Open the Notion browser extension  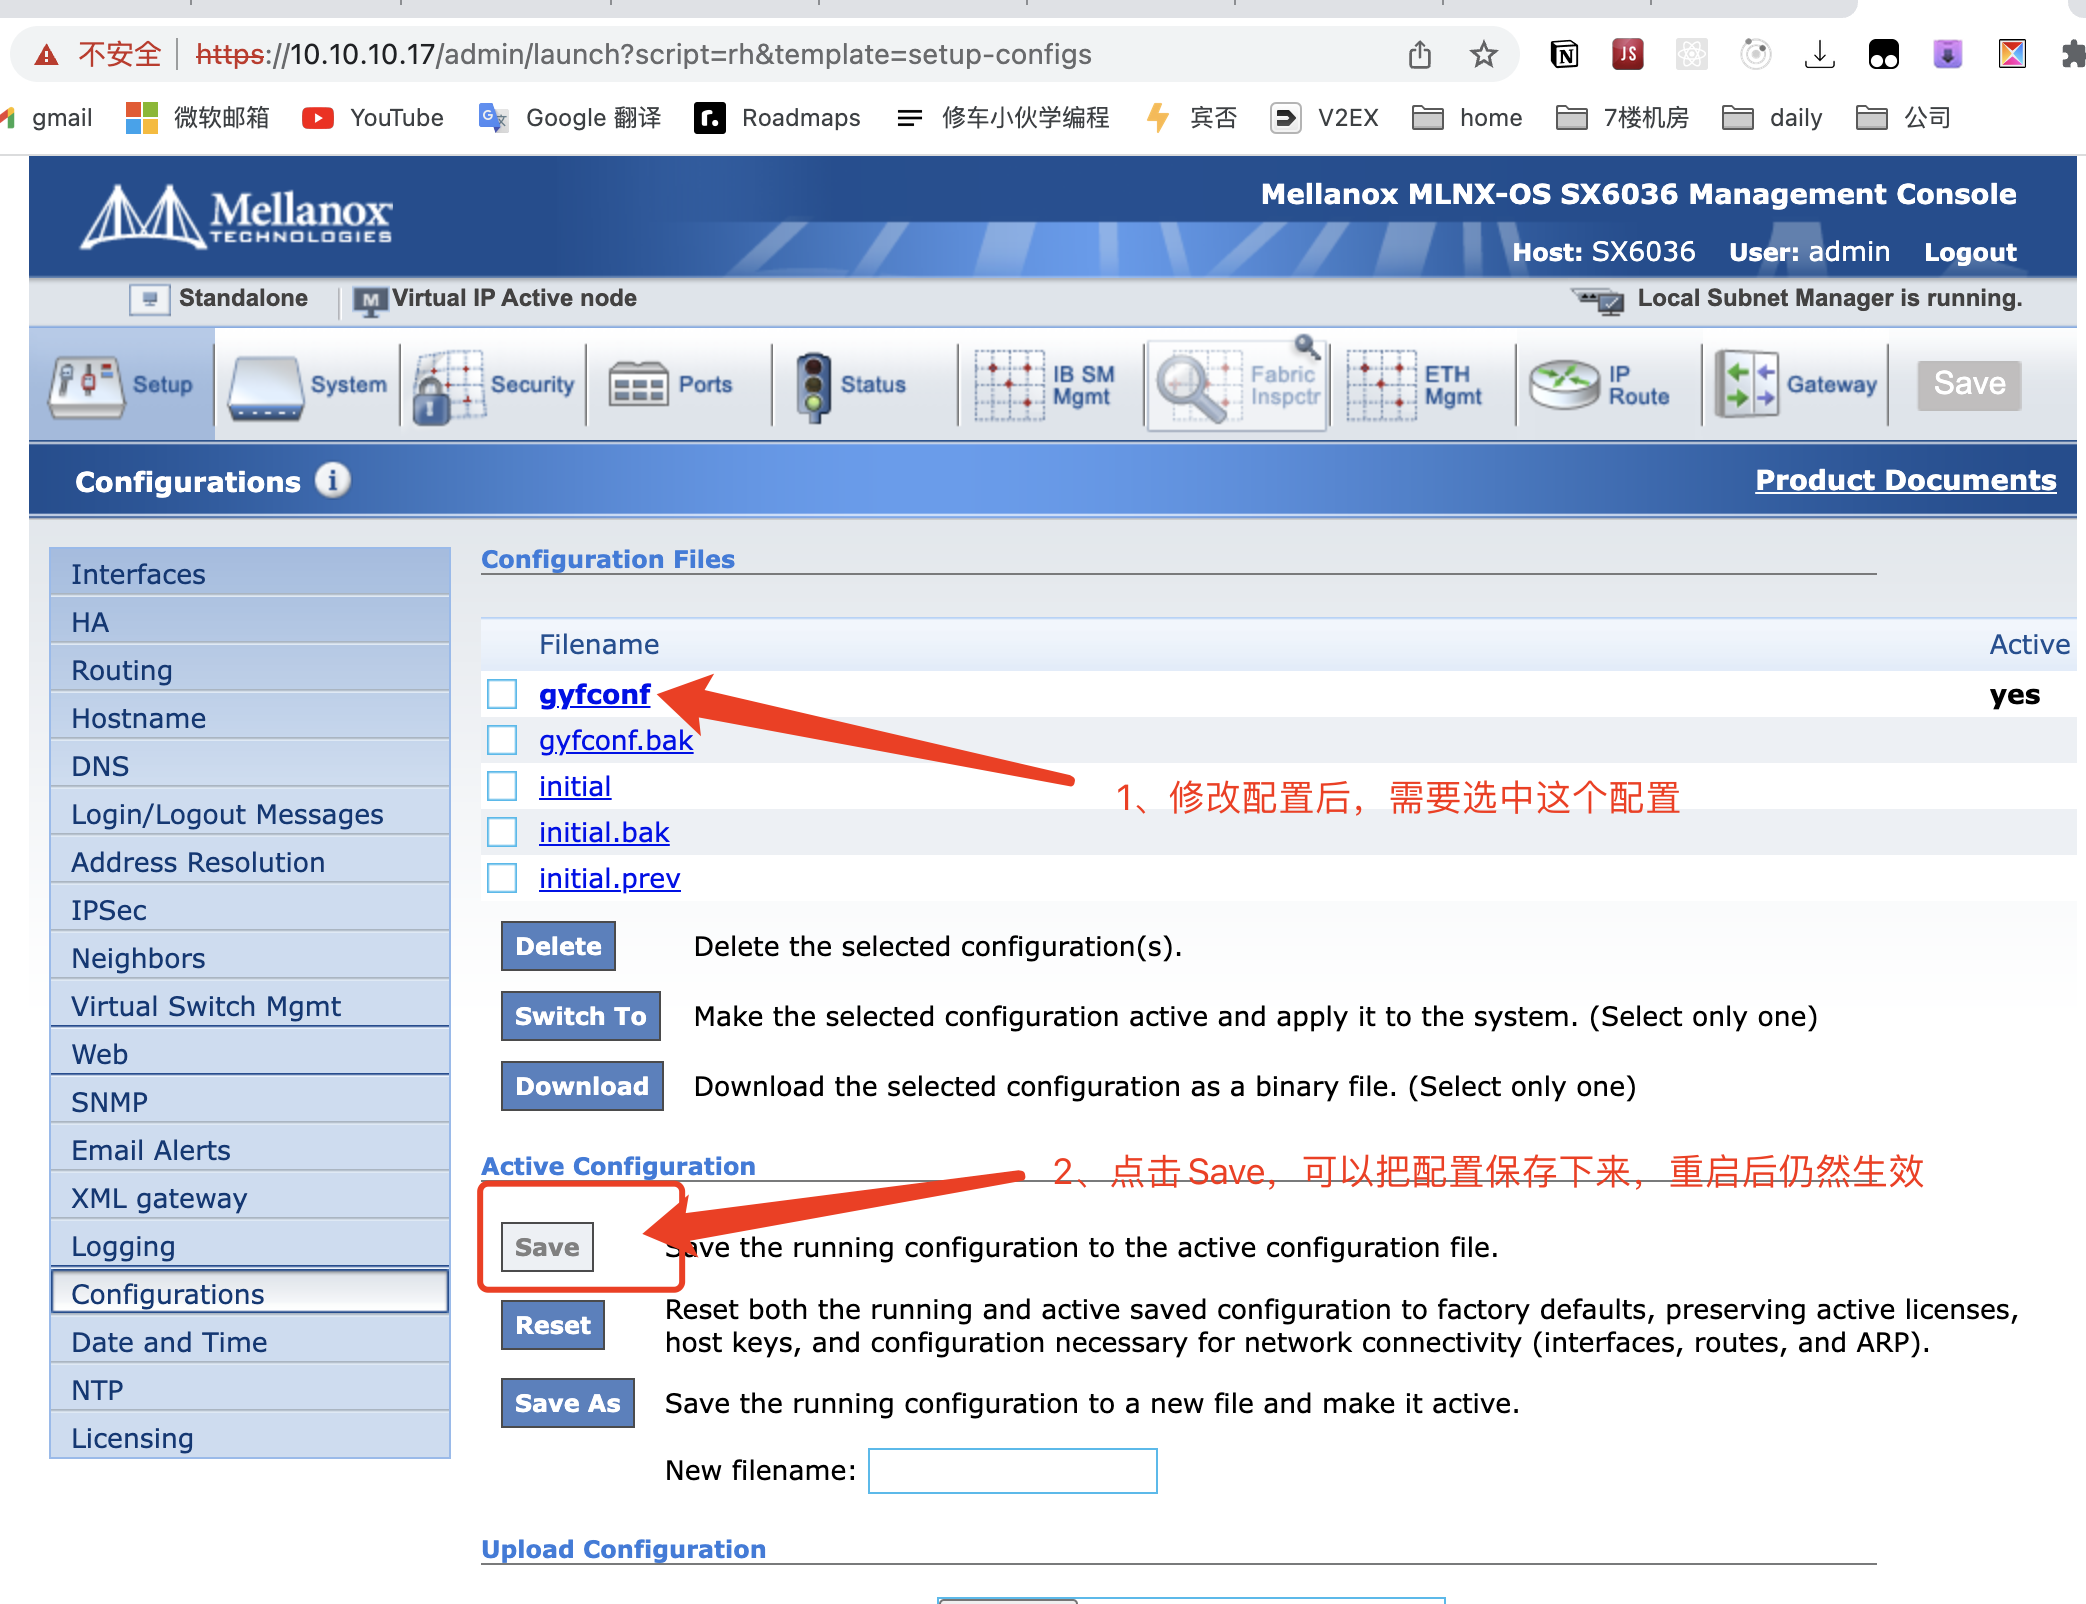point(1564,54)
